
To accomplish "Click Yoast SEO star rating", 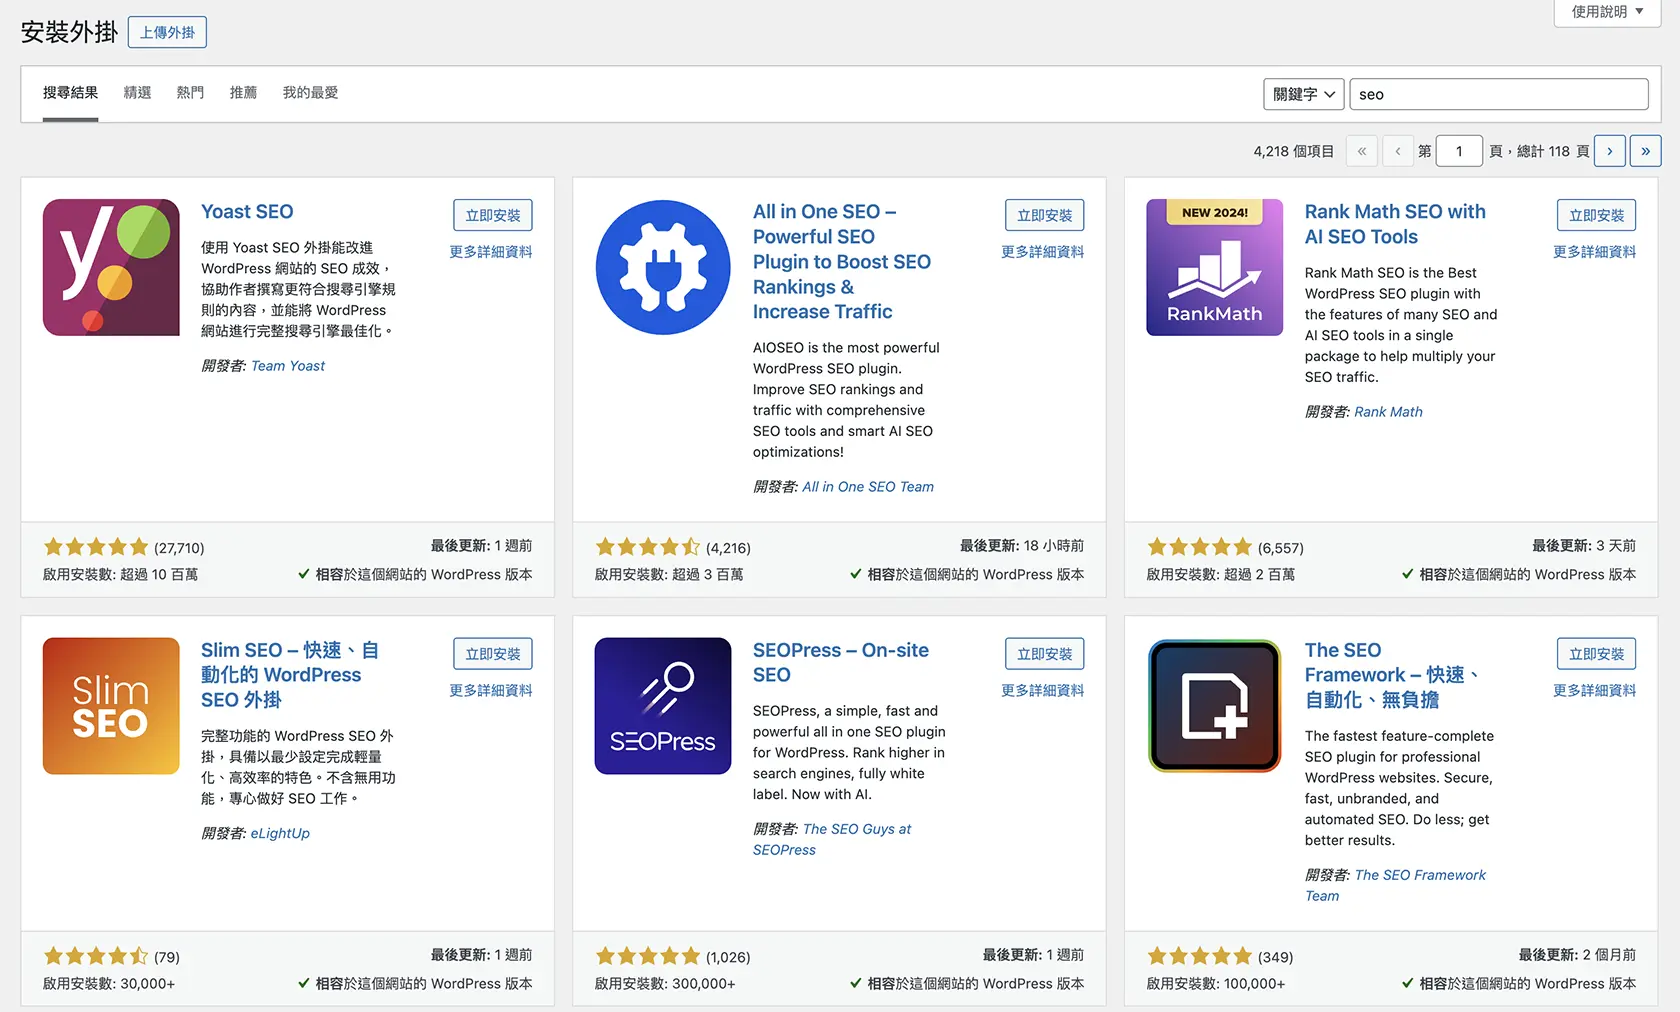I will click(96, 547).
